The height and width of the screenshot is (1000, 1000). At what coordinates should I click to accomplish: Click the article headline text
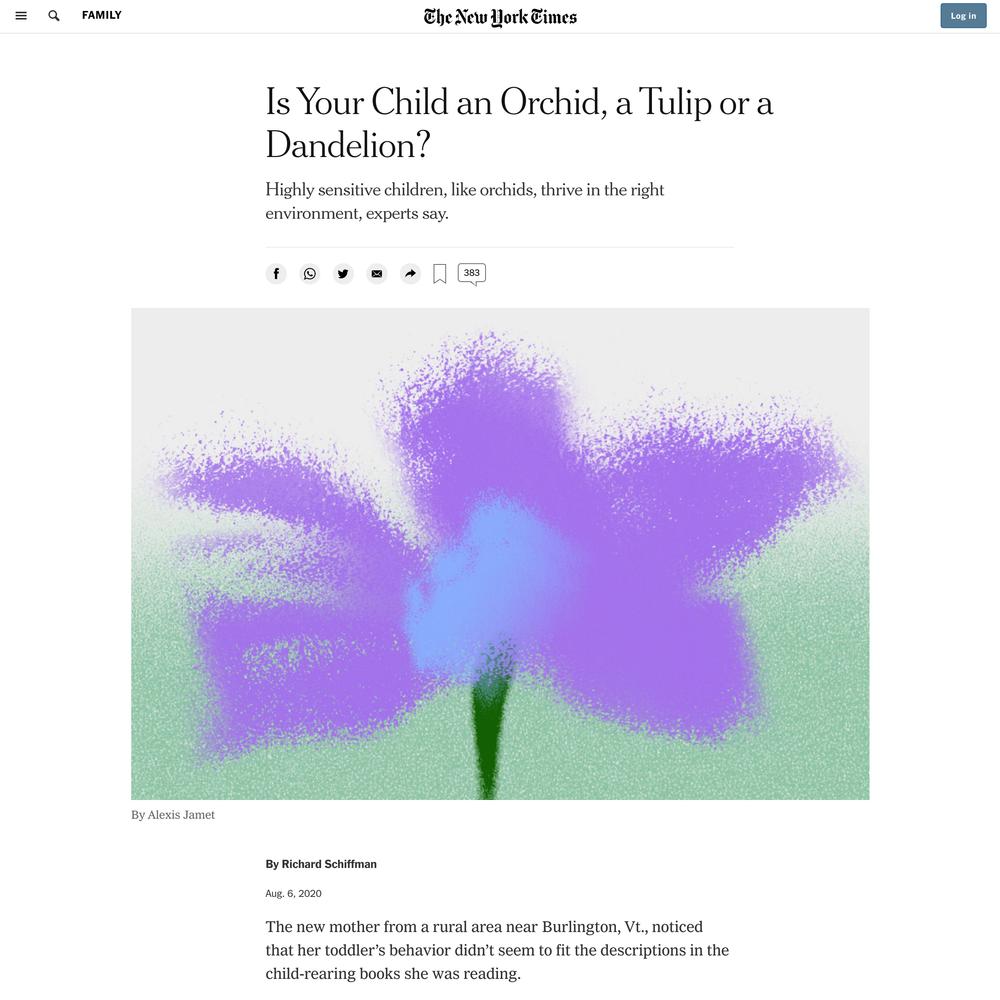coord(519,123)
